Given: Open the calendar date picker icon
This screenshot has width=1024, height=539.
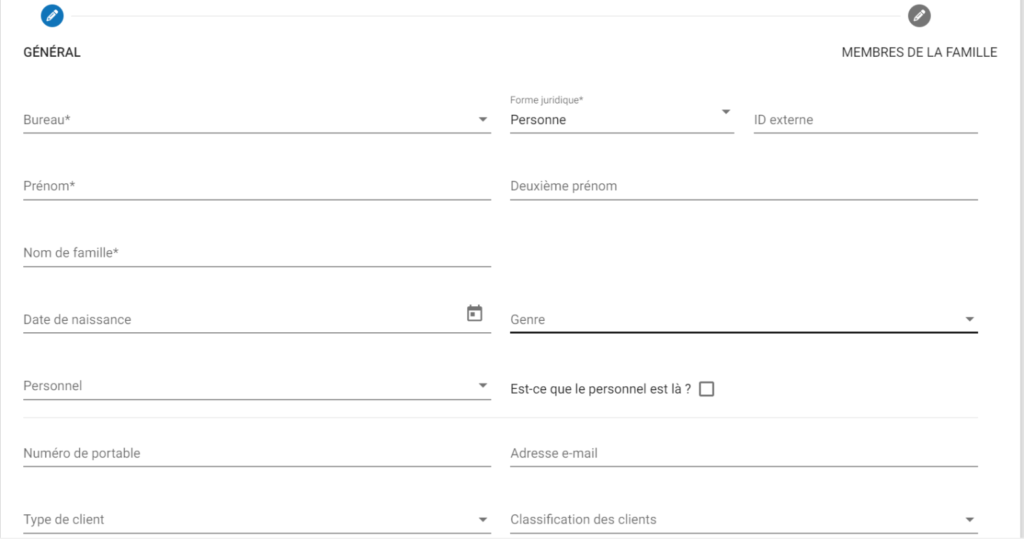Looking at the screenshot, I should 475,314.
